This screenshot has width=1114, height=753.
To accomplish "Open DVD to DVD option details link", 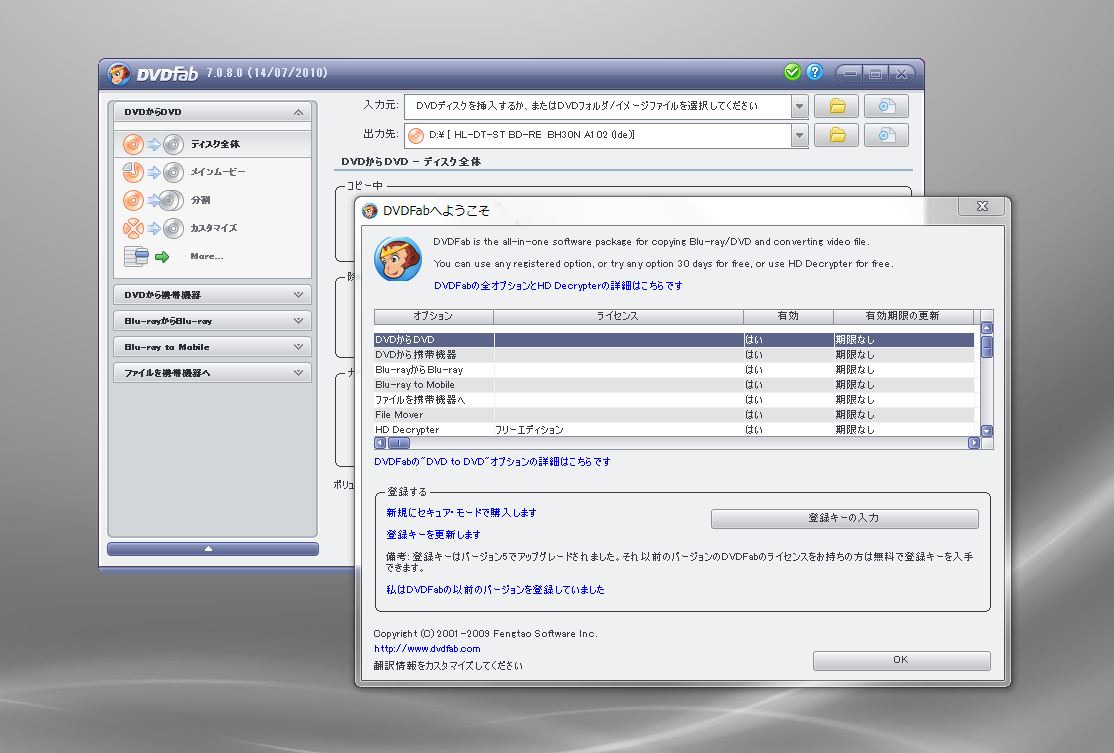I will pyautogui.click(x=492, y=462).
